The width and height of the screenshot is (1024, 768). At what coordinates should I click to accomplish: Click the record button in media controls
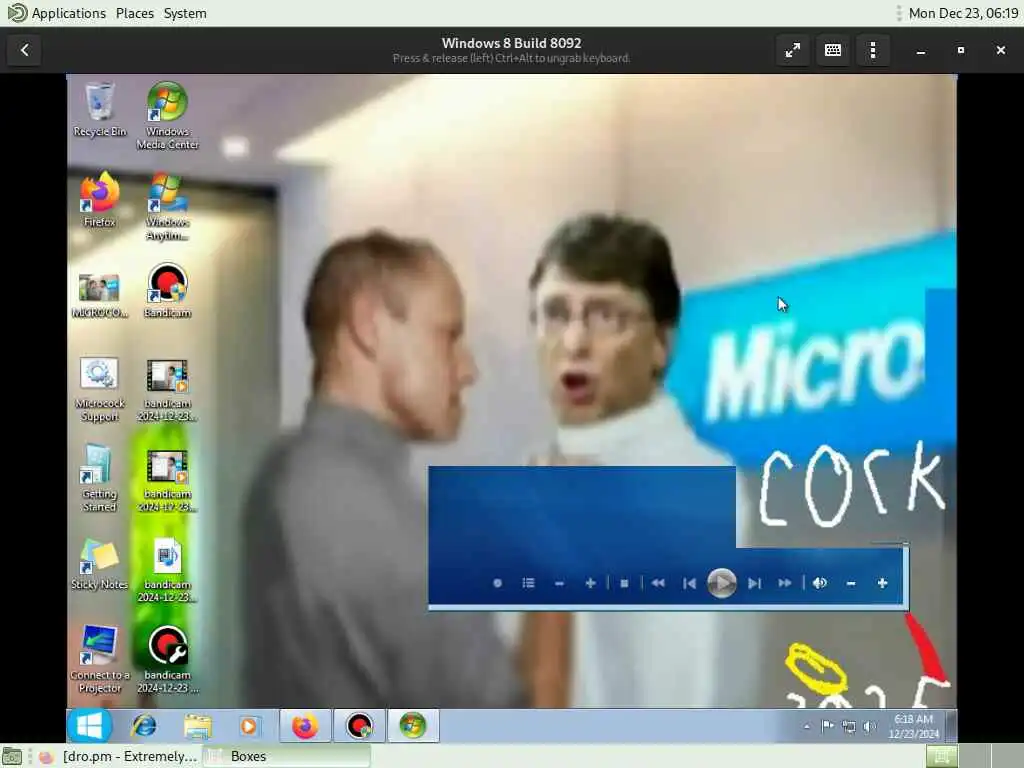pos(498,583)
